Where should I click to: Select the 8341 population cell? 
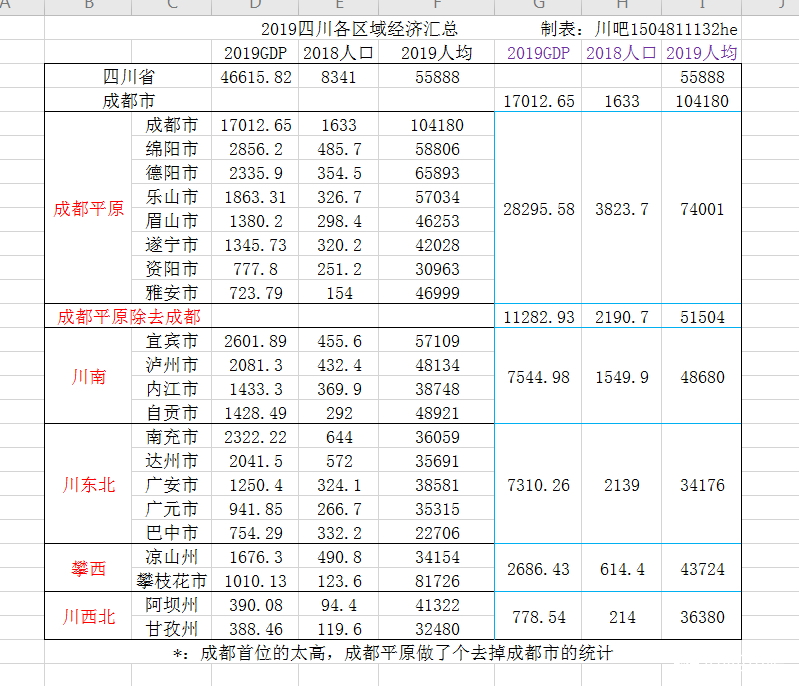tap(338, 77)
